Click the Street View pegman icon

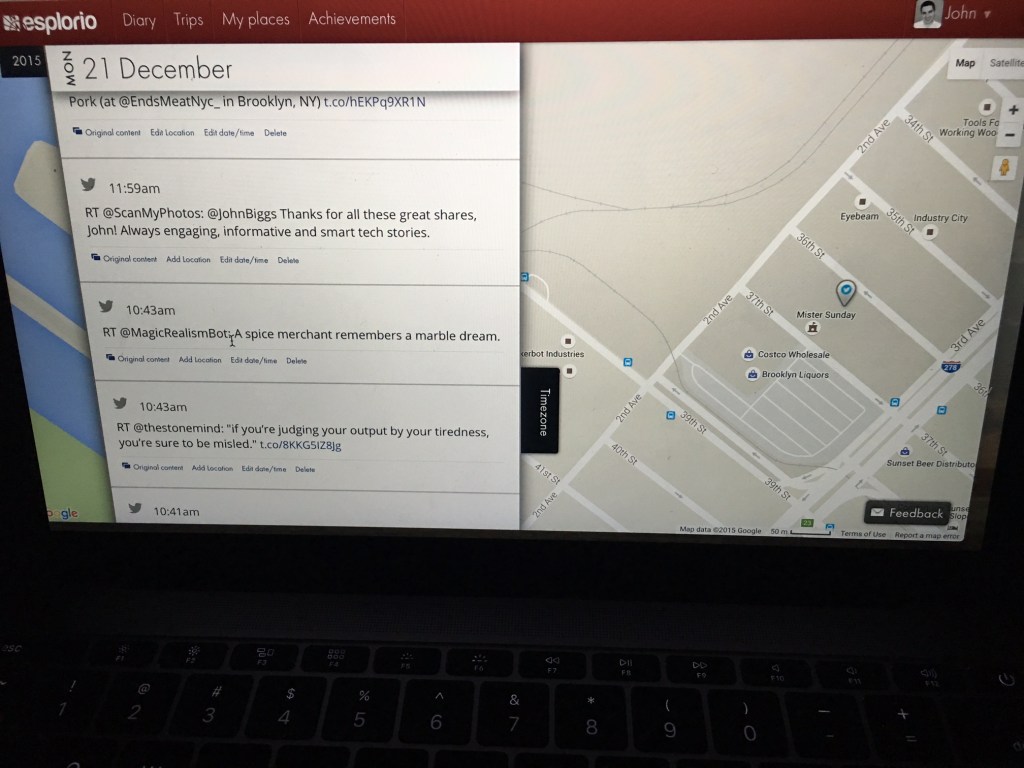[x=1005, y=168]
